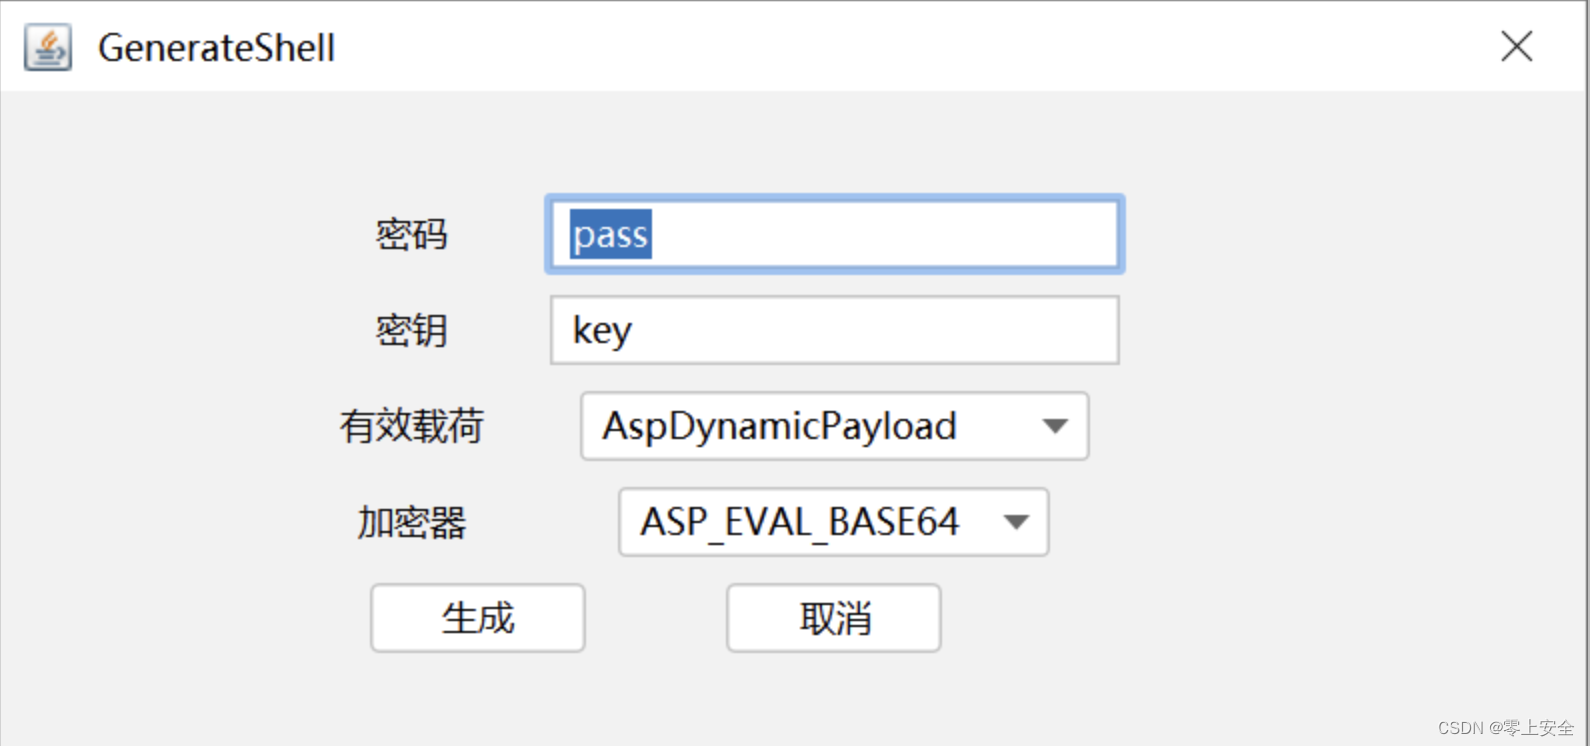Click the 加密器 label text

click(410, 521)
